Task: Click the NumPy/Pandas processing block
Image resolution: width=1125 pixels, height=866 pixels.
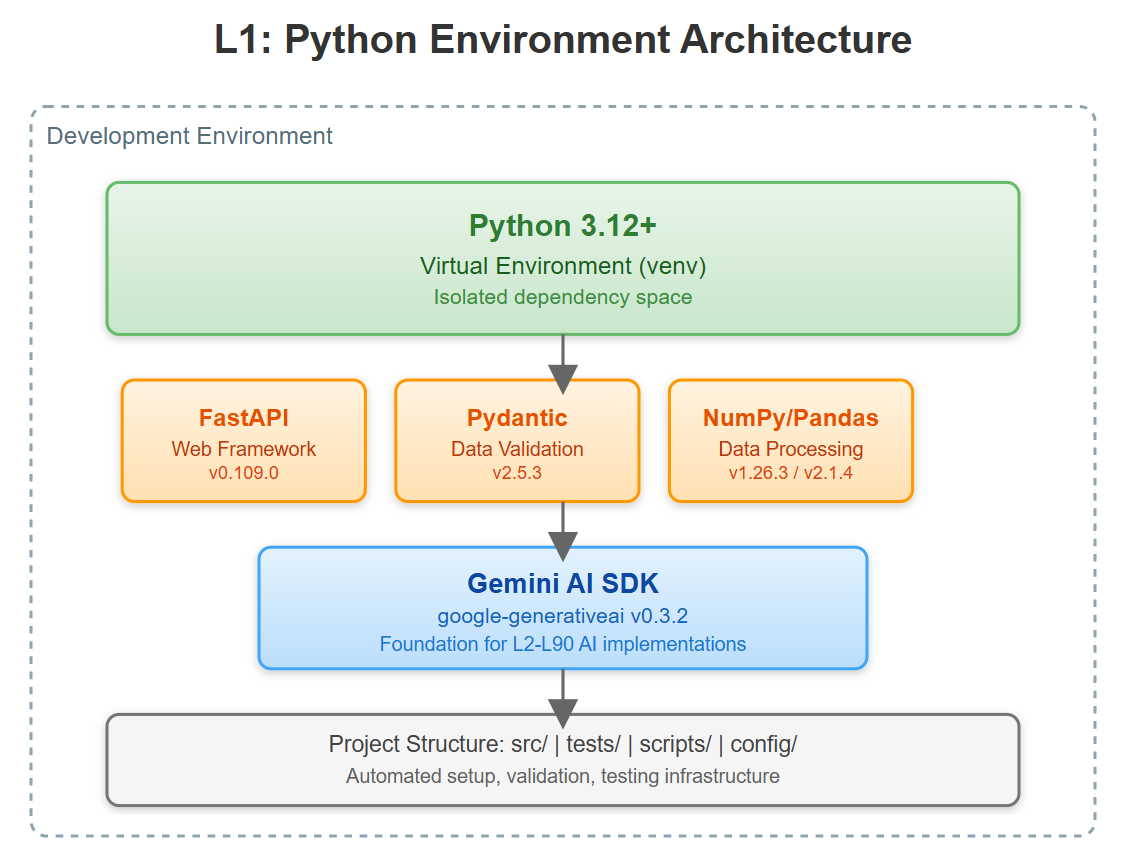Action: point(790,440)
